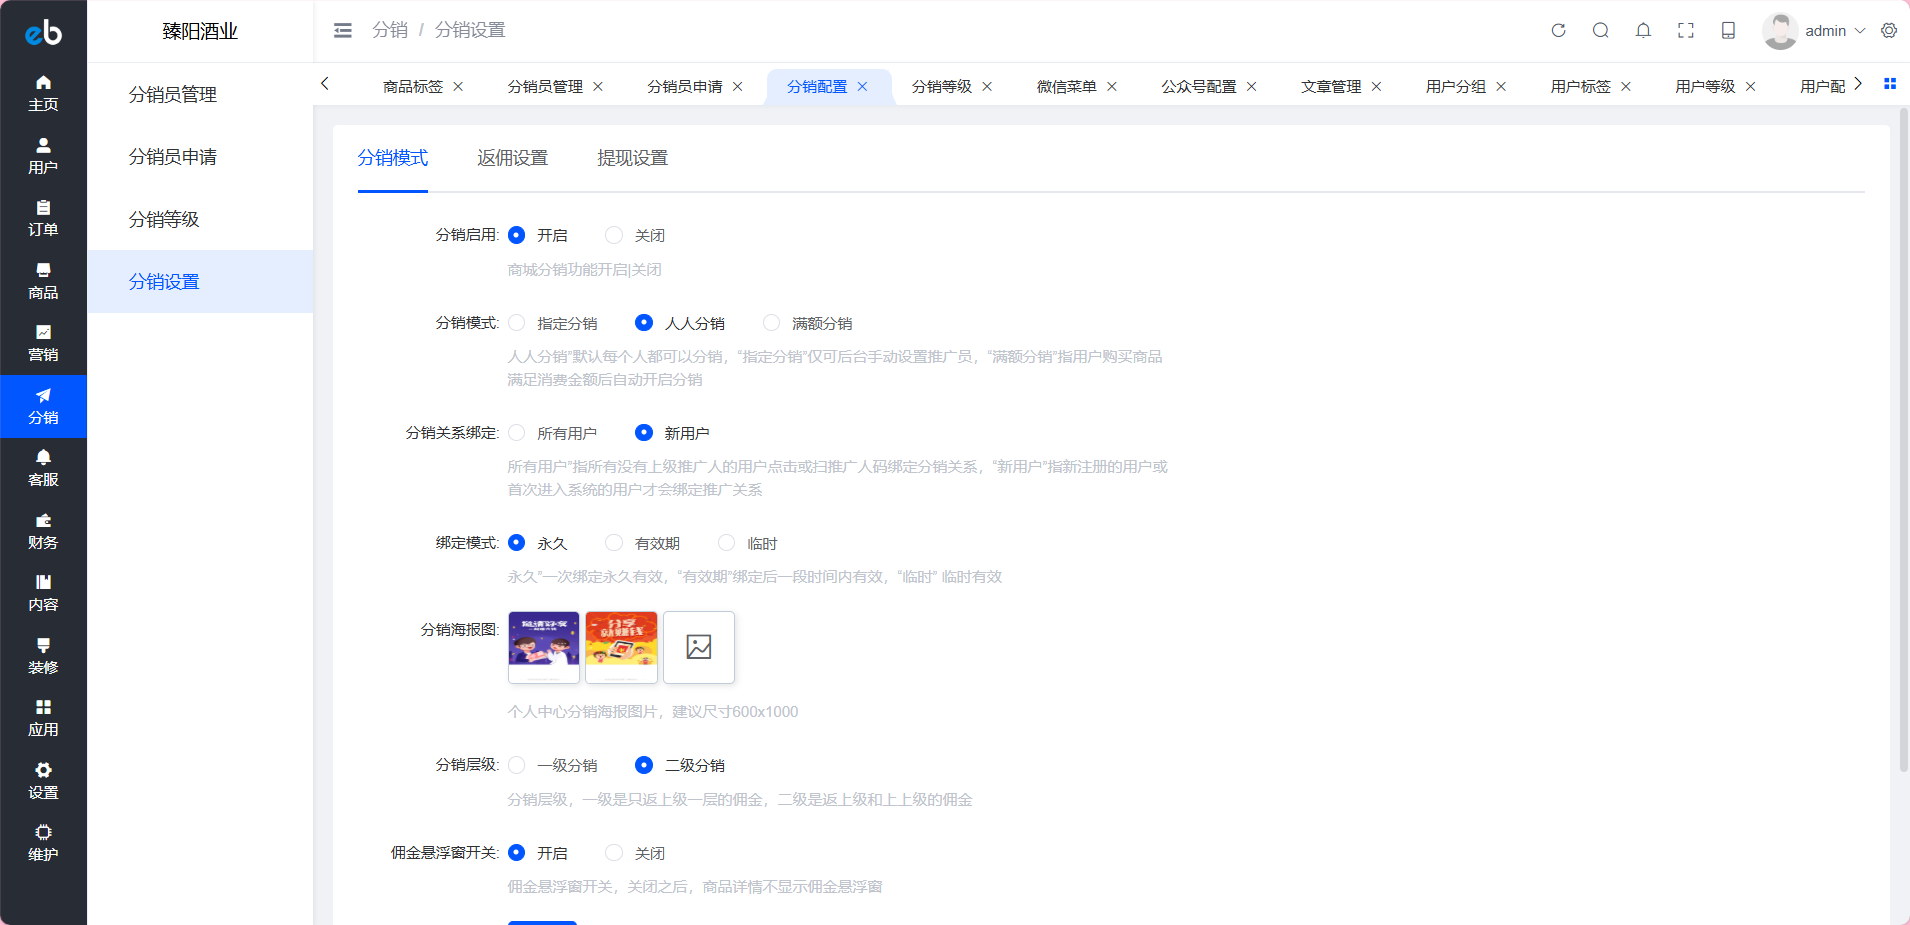1910x925 pixels.
Task: Open the 营销 marketing sidebar icon
Action: pyautogui.click(x=43, y=343)
